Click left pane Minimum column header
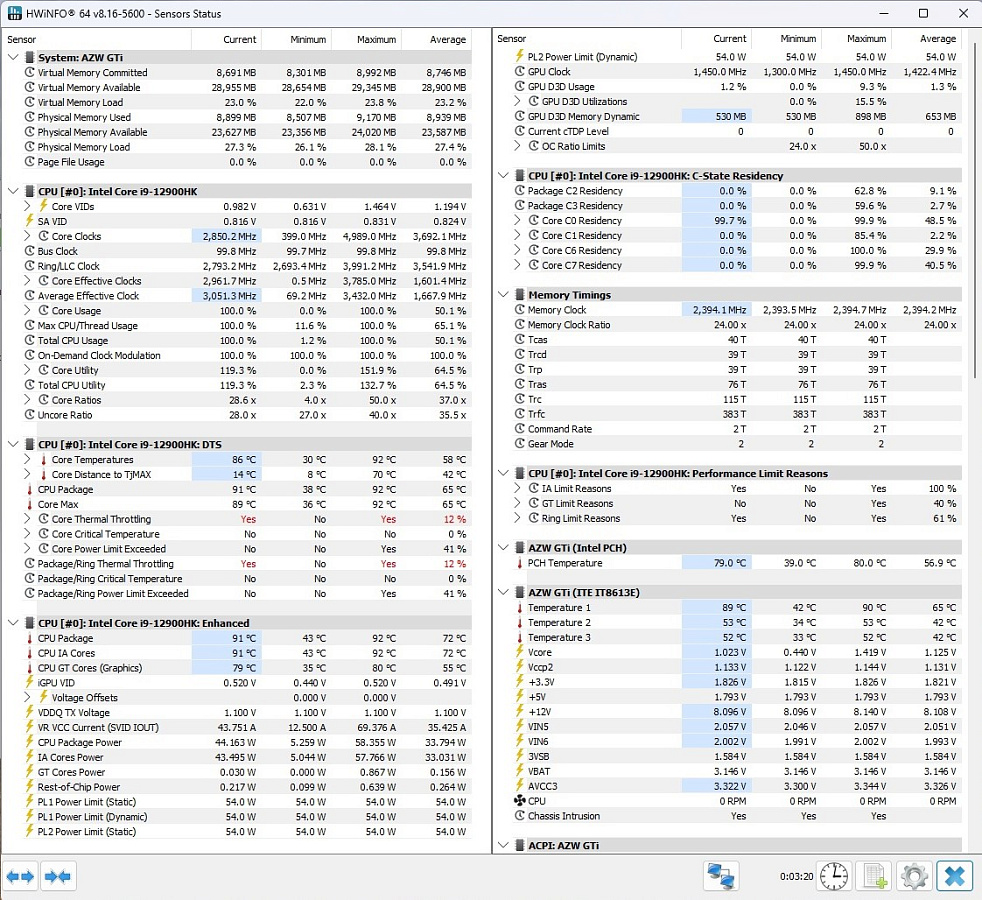The width and height of the screenshot is (982, 900). (296, 39)
